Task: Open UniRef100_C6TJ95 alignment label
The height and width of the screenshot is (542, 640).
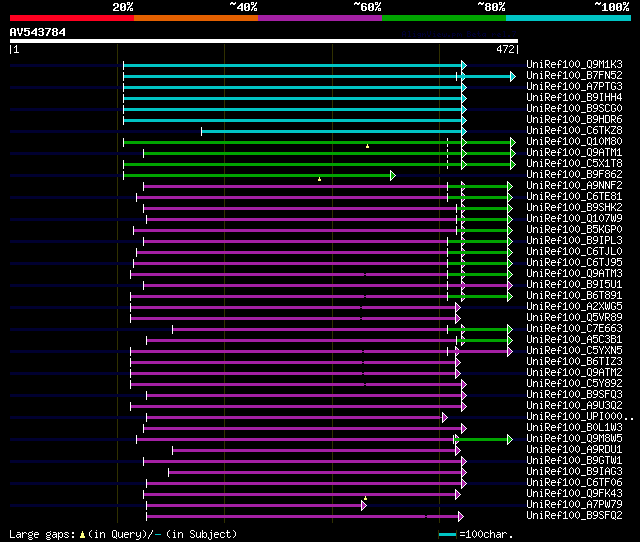Action: click(x=574, y=263)
